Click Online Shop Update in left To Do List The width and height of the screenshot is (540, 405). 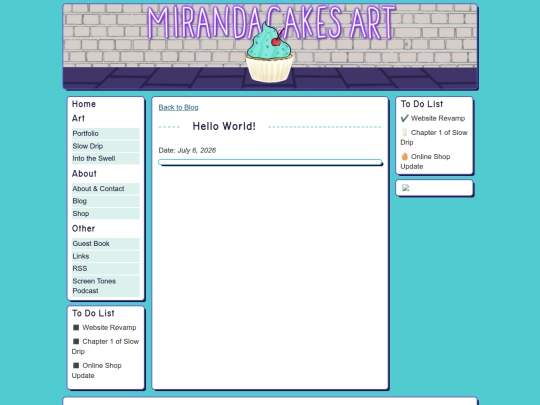tap(97, 370)
